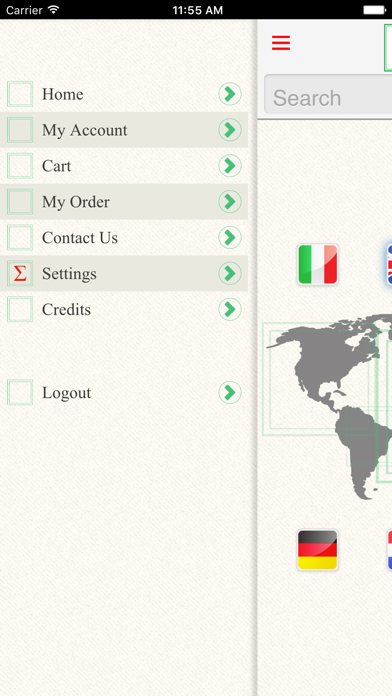Click the Logout text label
This screenshot has width=392, height=696.
67,393
